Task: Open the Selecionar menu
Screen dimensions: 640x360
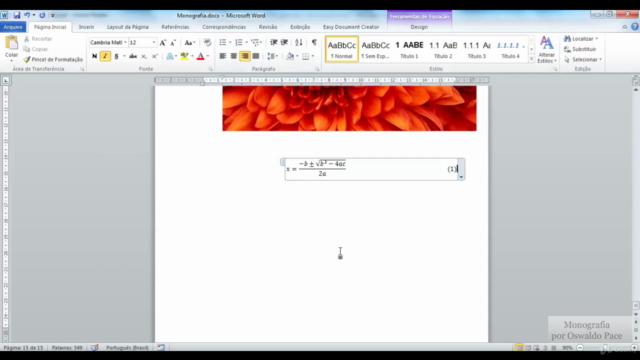Action: click(x=583, y=60)
